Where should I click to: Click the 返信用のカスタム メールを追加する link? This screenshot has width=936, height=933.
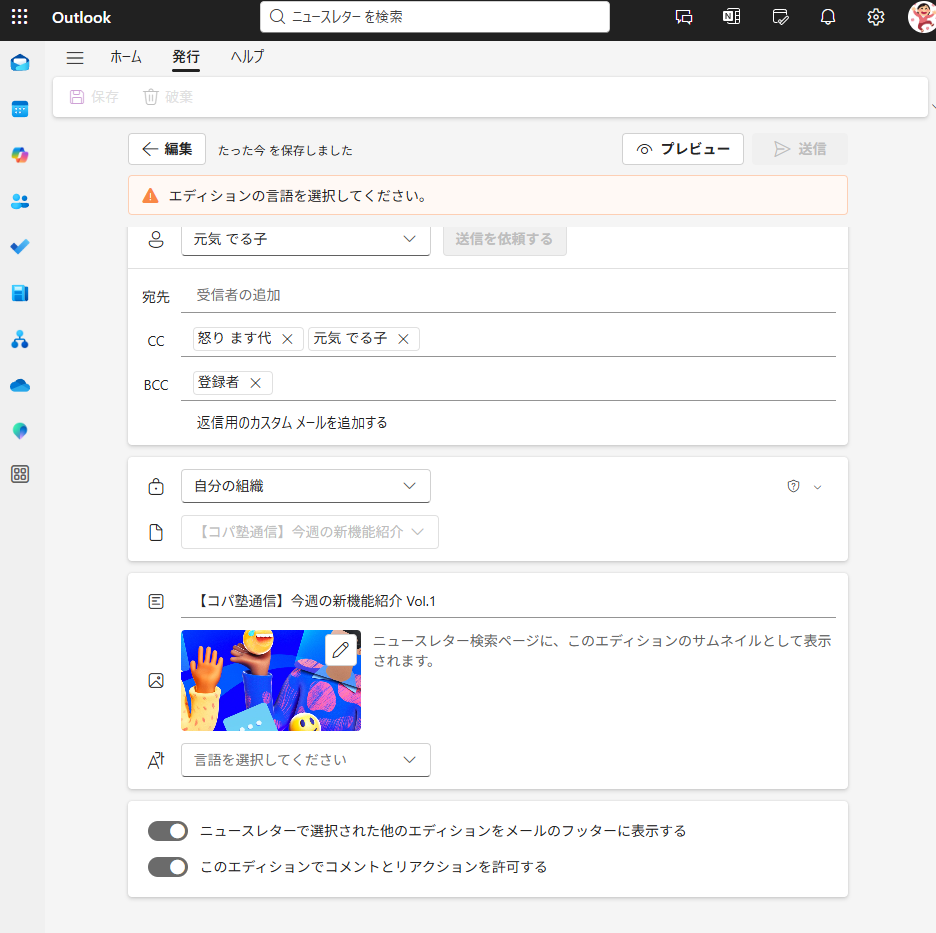[x=292, y=423]
